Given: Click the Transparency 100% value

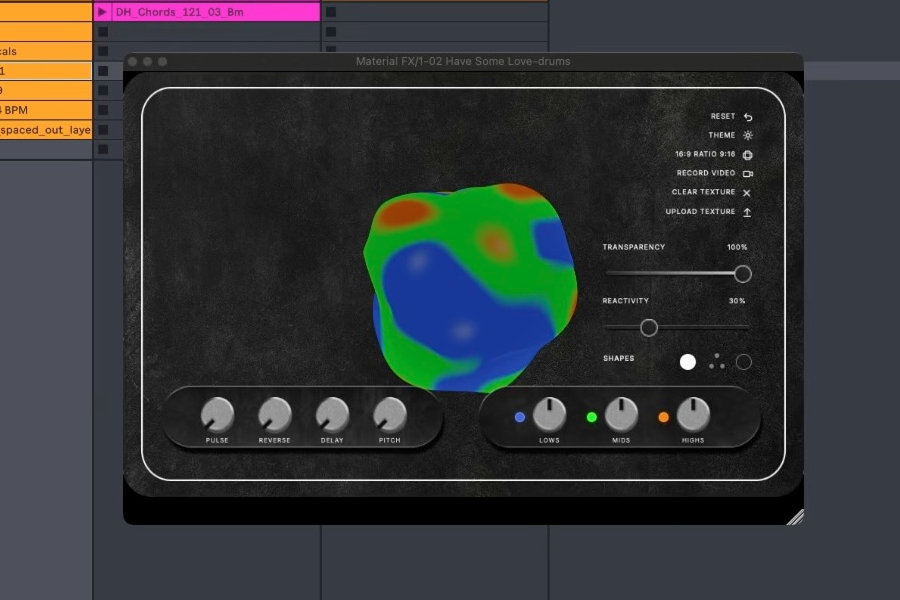Looking at the screenshot, I should 737,247.
